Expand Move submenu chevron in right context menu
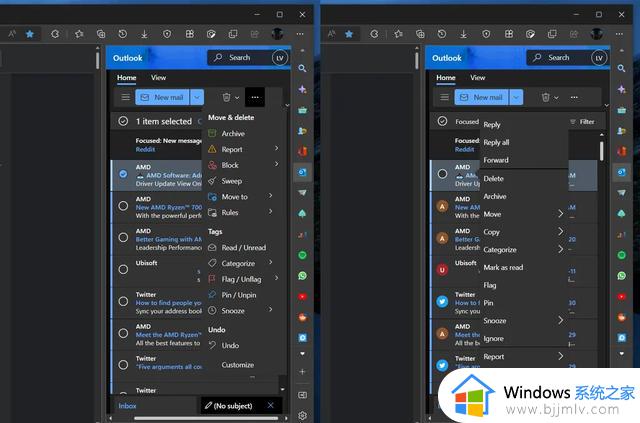 tap(560, 214)
